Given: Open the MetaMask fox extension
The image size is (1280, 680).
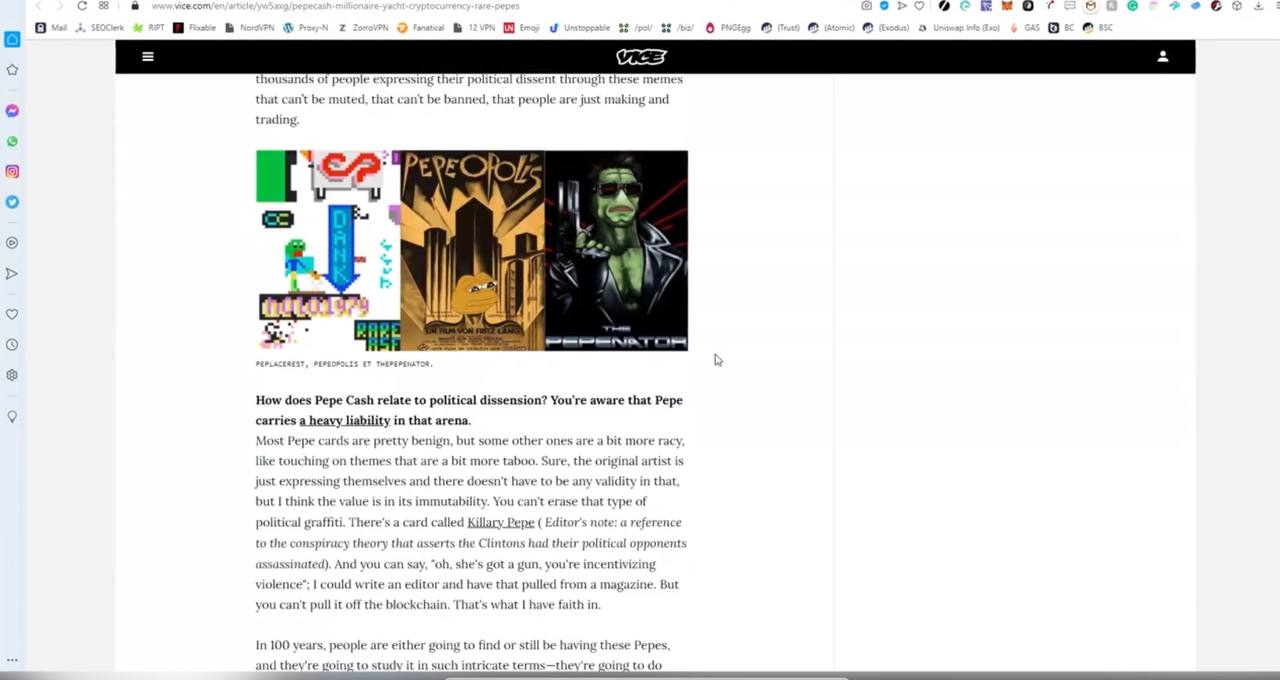Looking at the screenshot, I should [x=1007, y=6].
